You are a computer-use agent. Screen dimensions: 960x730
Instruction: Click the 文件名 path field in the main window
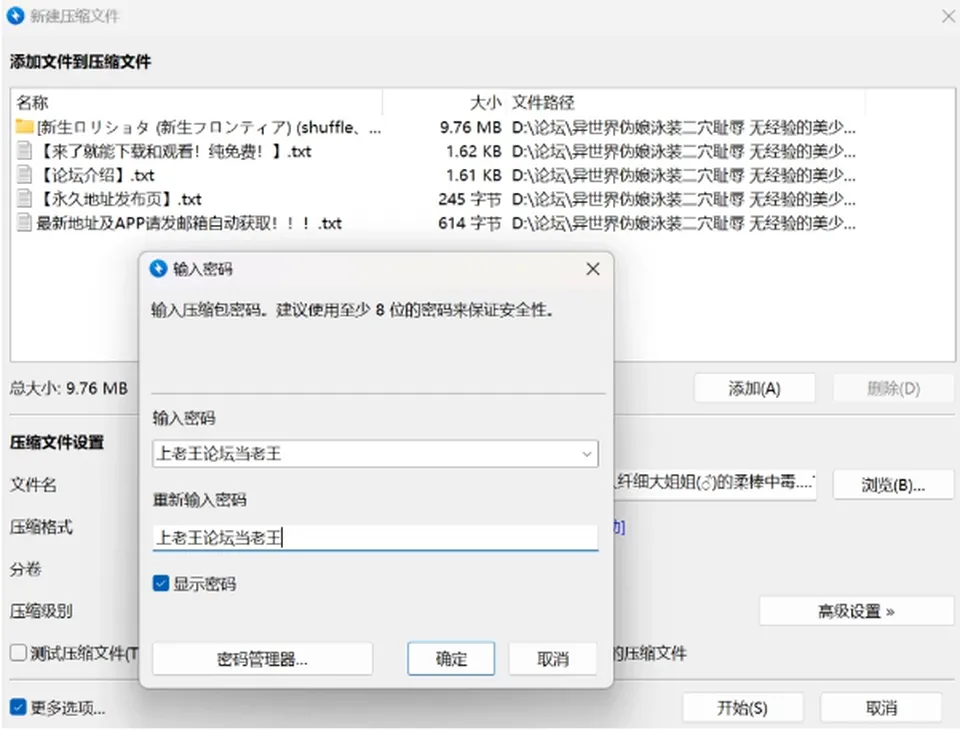tap(715, 484)
